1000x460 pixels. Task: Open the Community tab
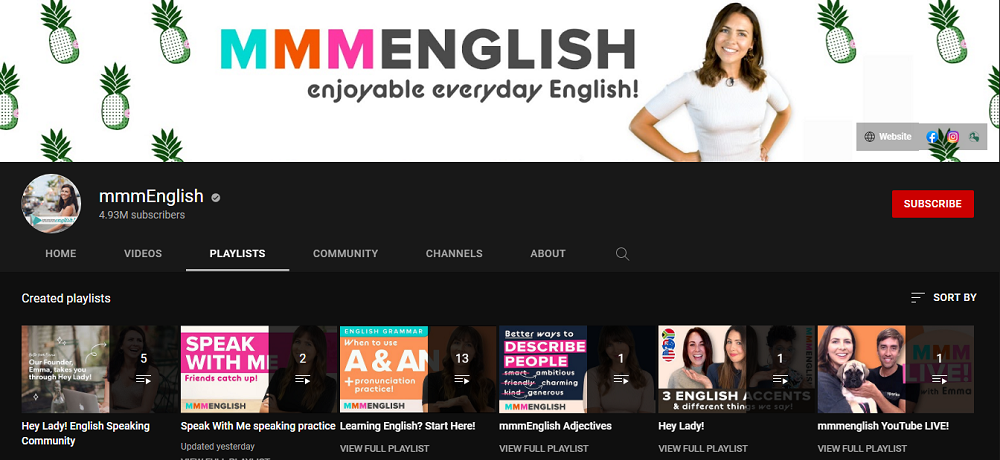[345, 253]
